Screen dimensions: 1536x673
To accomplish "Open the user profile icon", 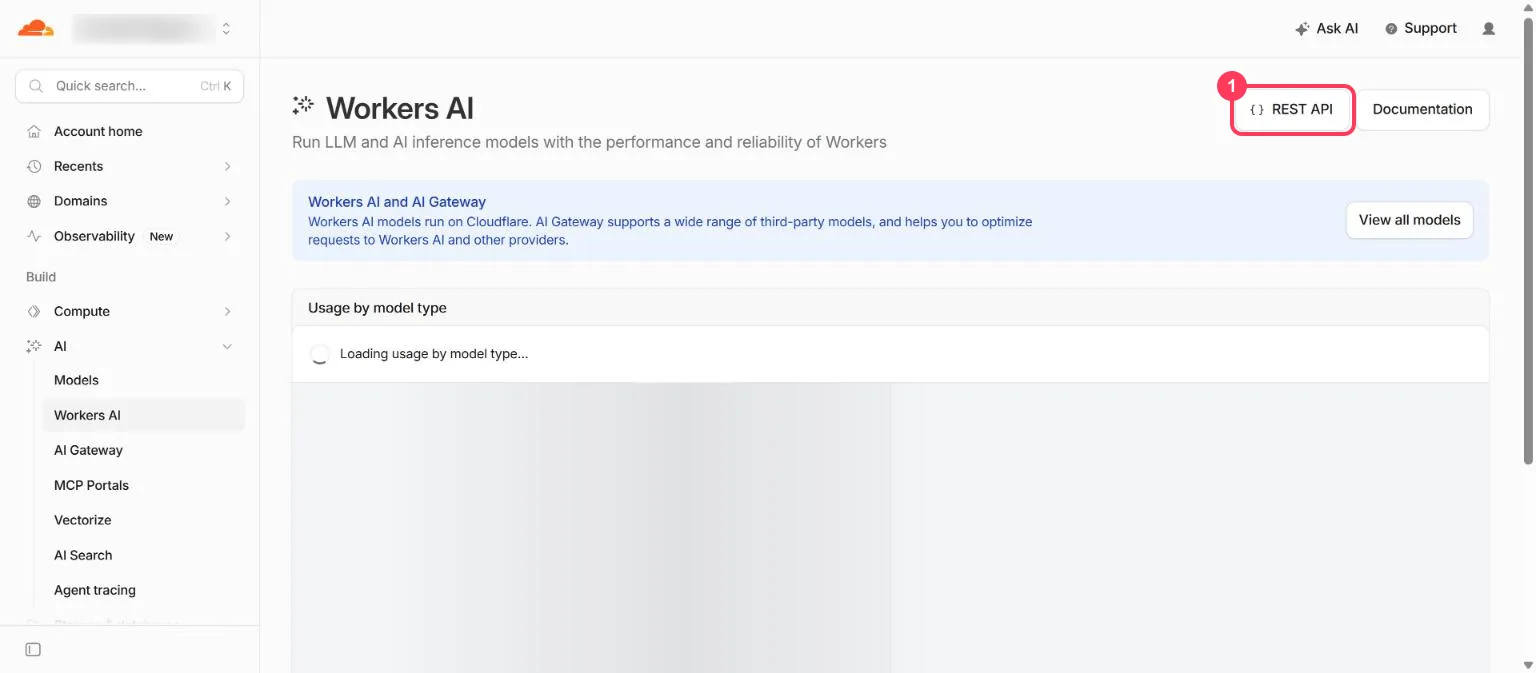I will pyautogui.click(x=1489, y=29).
